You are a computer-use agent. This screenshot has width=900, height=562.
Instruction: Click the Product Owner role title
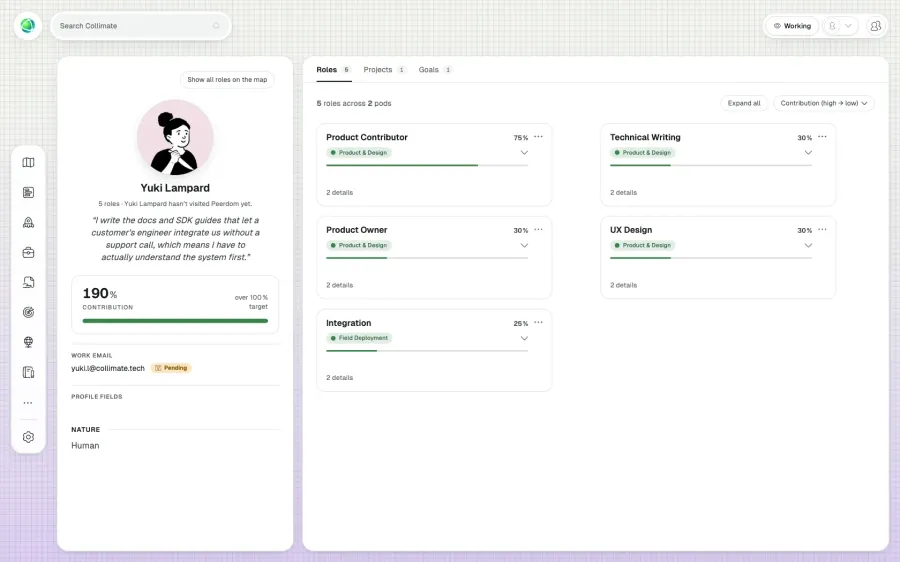point(356,230)
